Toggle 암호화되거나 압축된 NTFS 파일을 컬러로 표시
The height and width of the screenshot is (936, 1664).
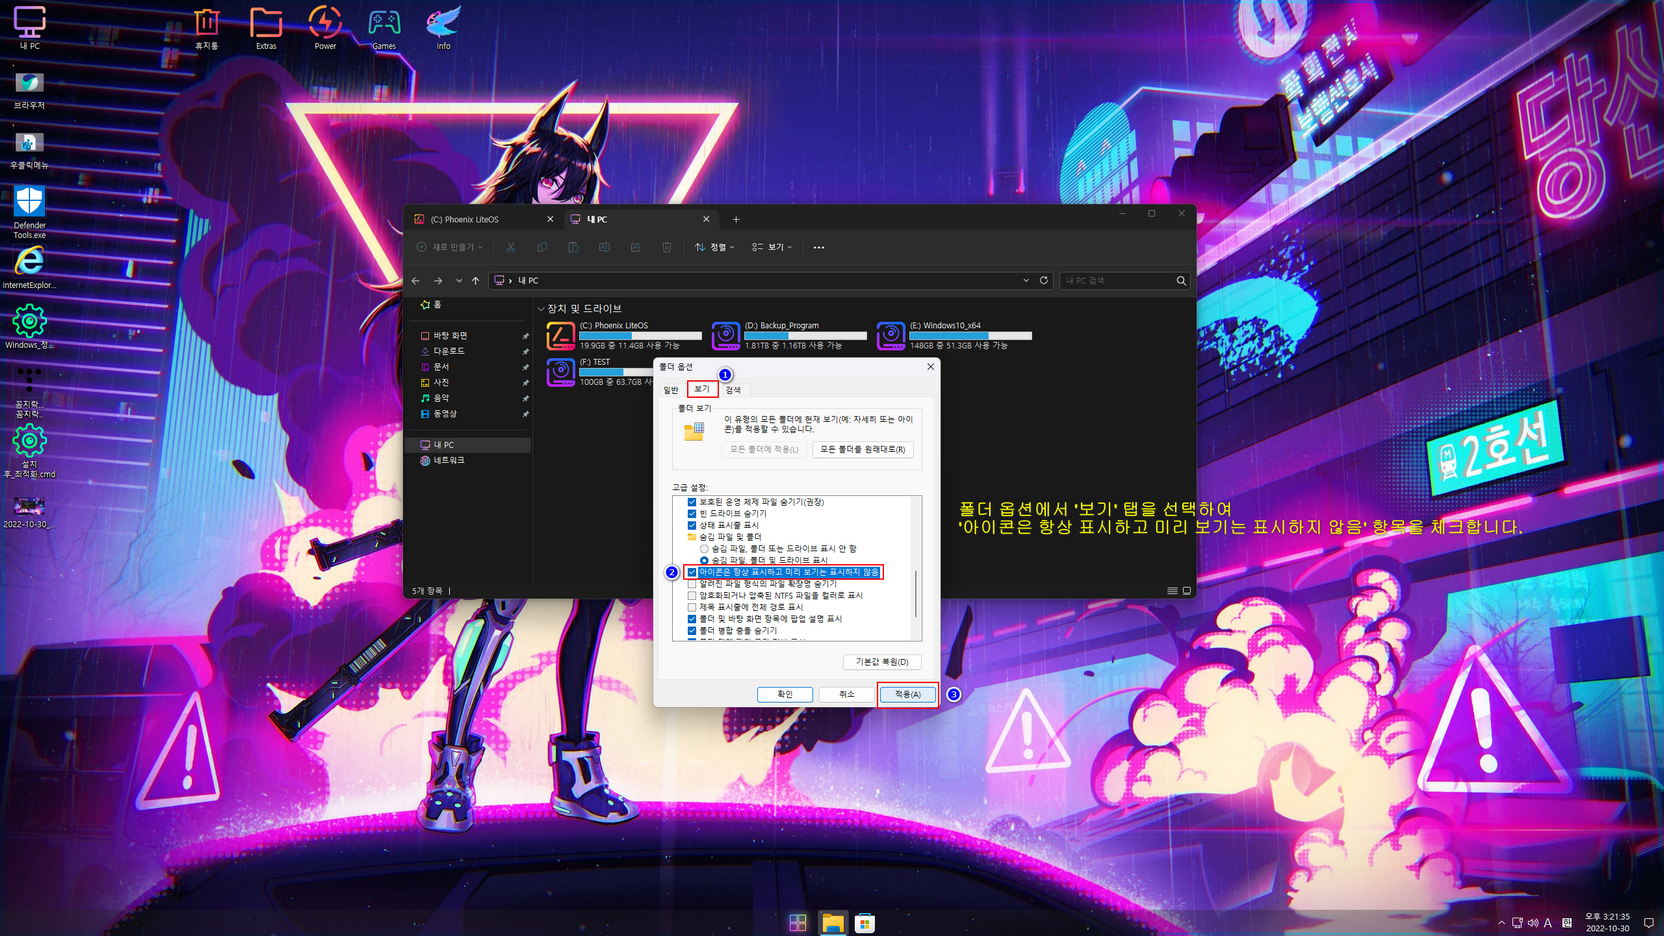coord(692,595)
